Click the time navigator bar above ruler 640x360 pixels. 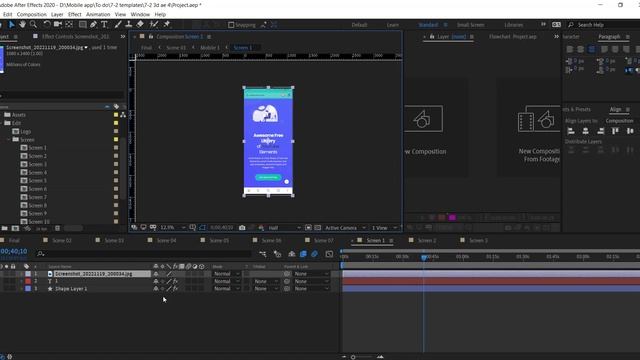pos(490,251)
